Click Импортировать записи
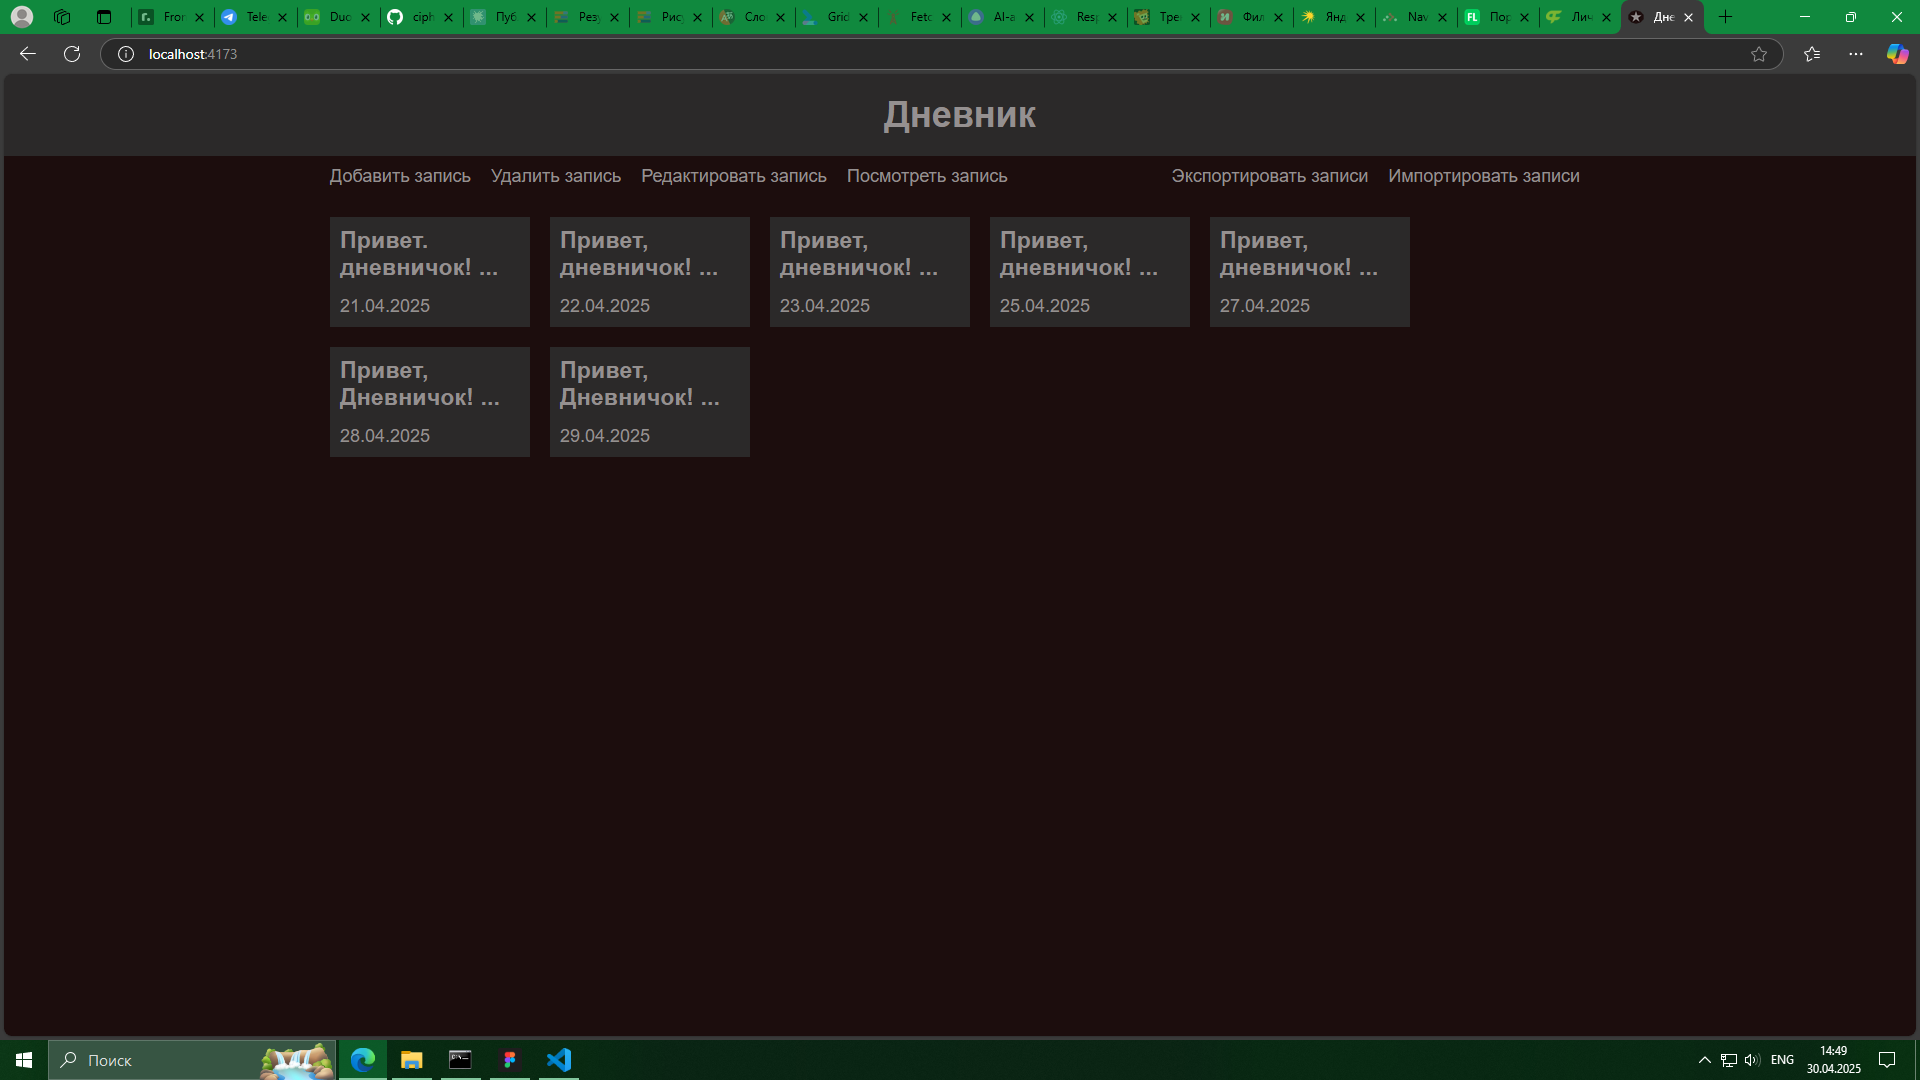Screen dimensions: 1920x1080 (x=1484, y=176)
